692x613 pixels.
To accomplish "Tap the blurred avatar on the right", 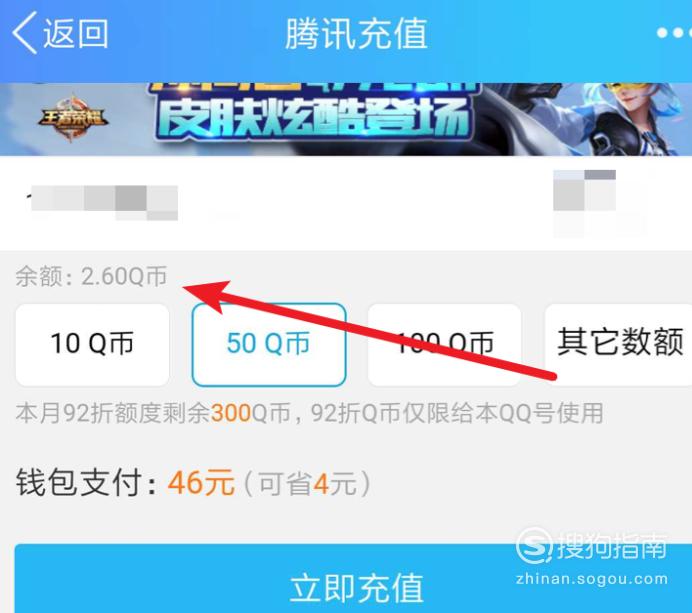I will 584,191.
